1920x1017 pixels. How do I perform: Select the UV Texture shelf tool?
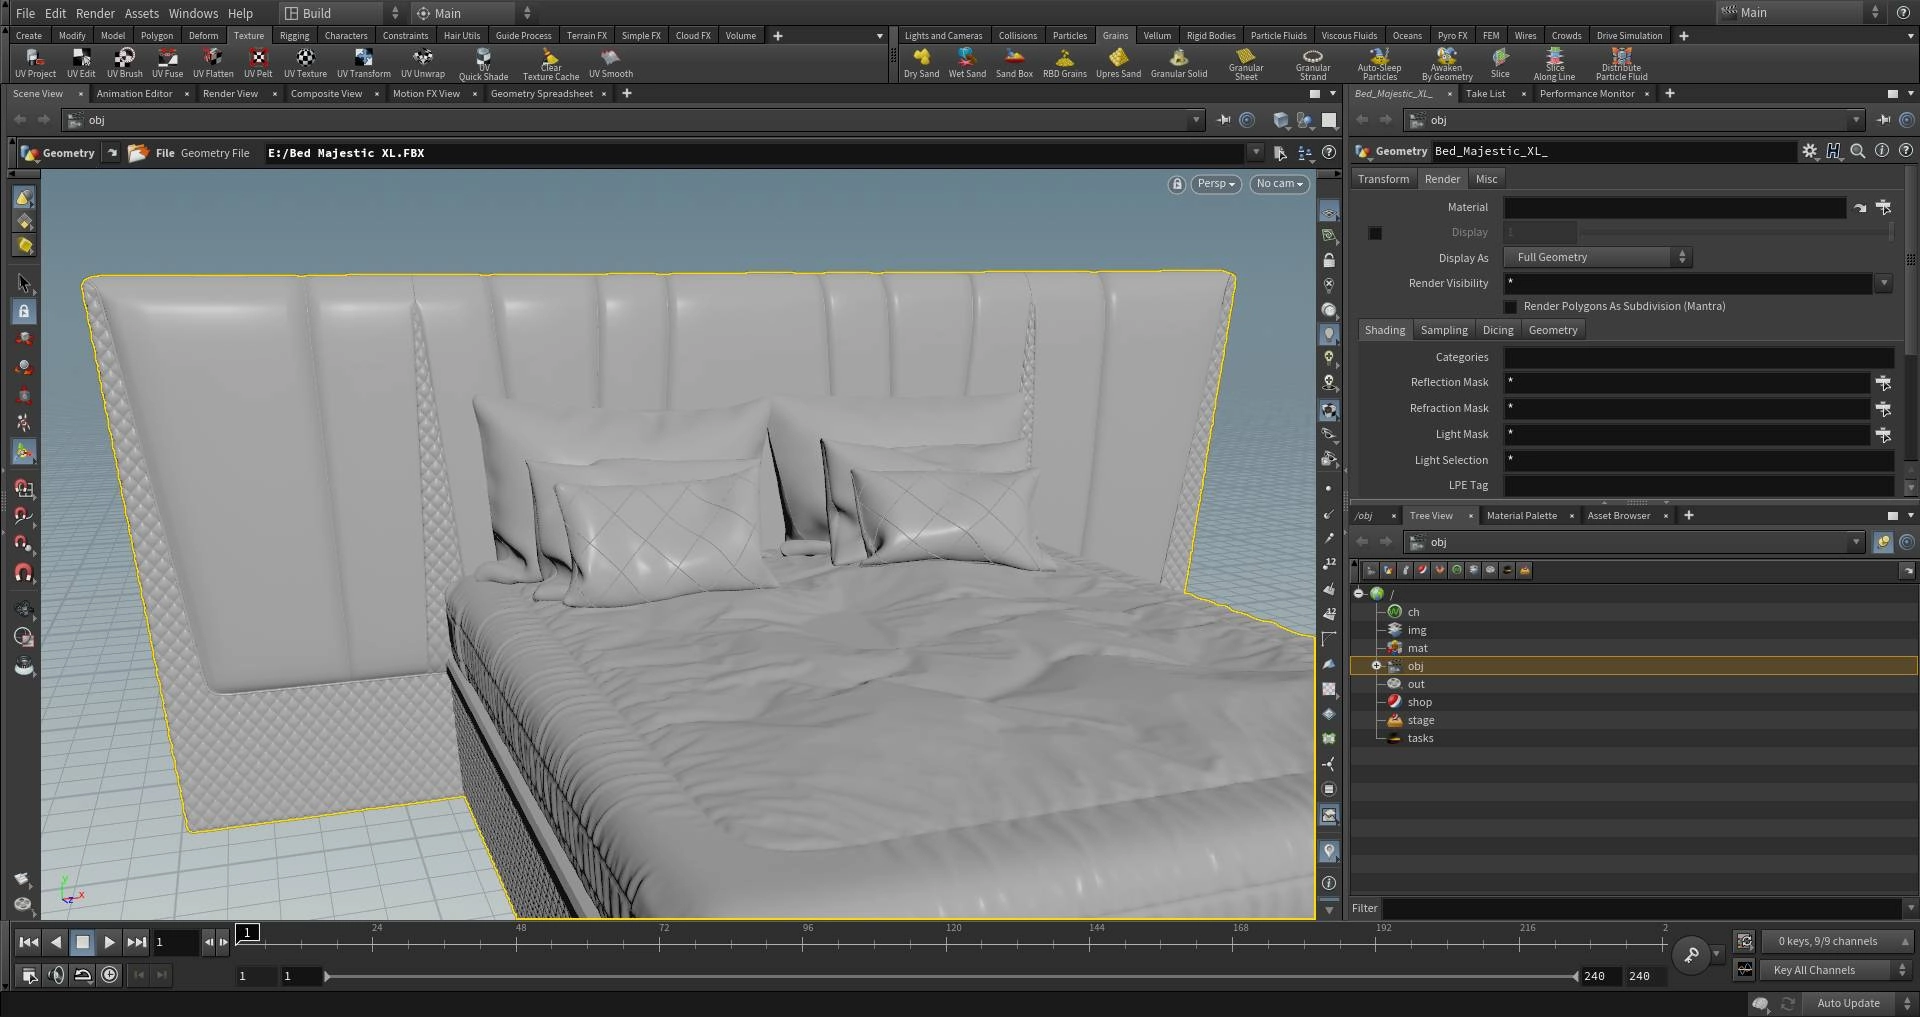[x=305, y=64]
